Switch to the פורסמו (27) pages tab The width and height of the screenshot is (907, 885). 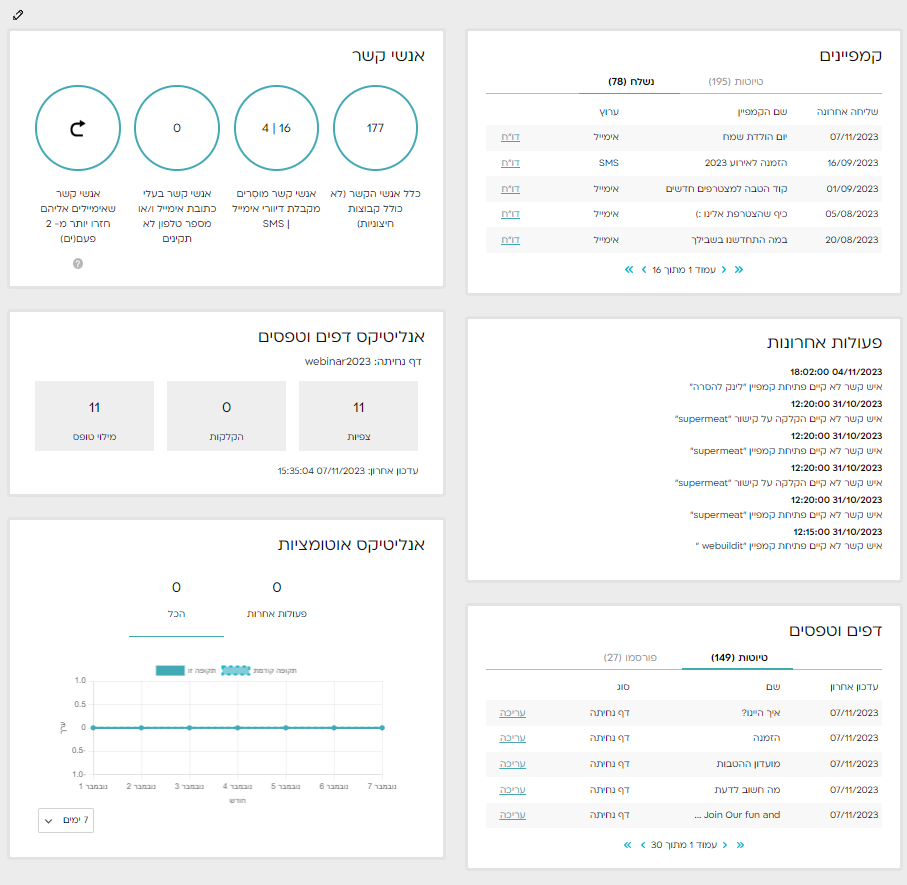point(630,658)
